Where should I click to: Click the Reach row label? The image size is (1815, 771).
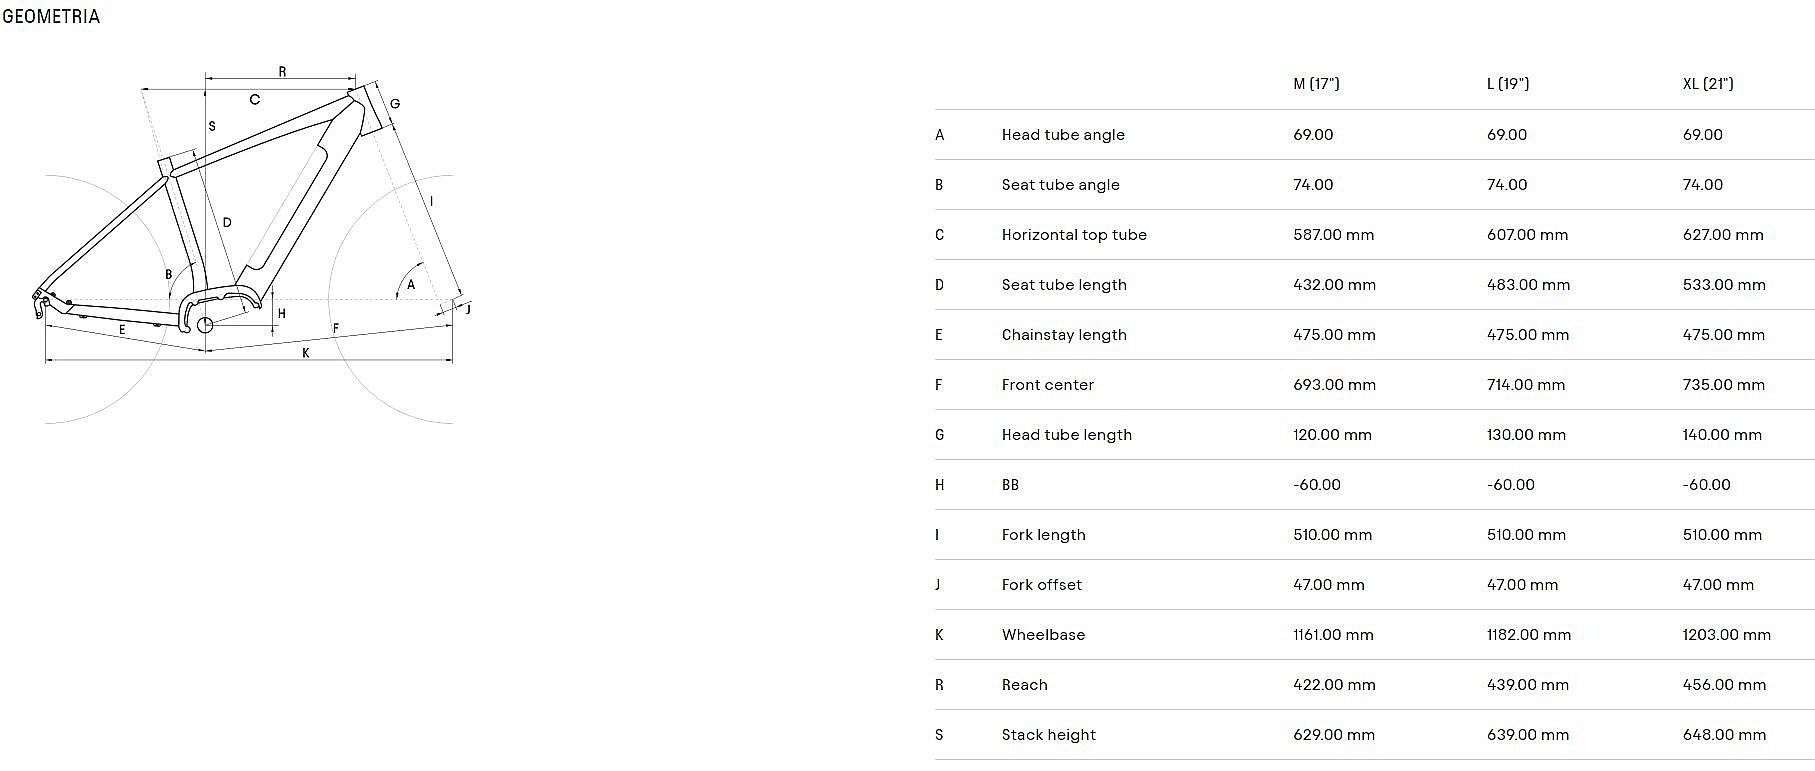coord(1024,685)
